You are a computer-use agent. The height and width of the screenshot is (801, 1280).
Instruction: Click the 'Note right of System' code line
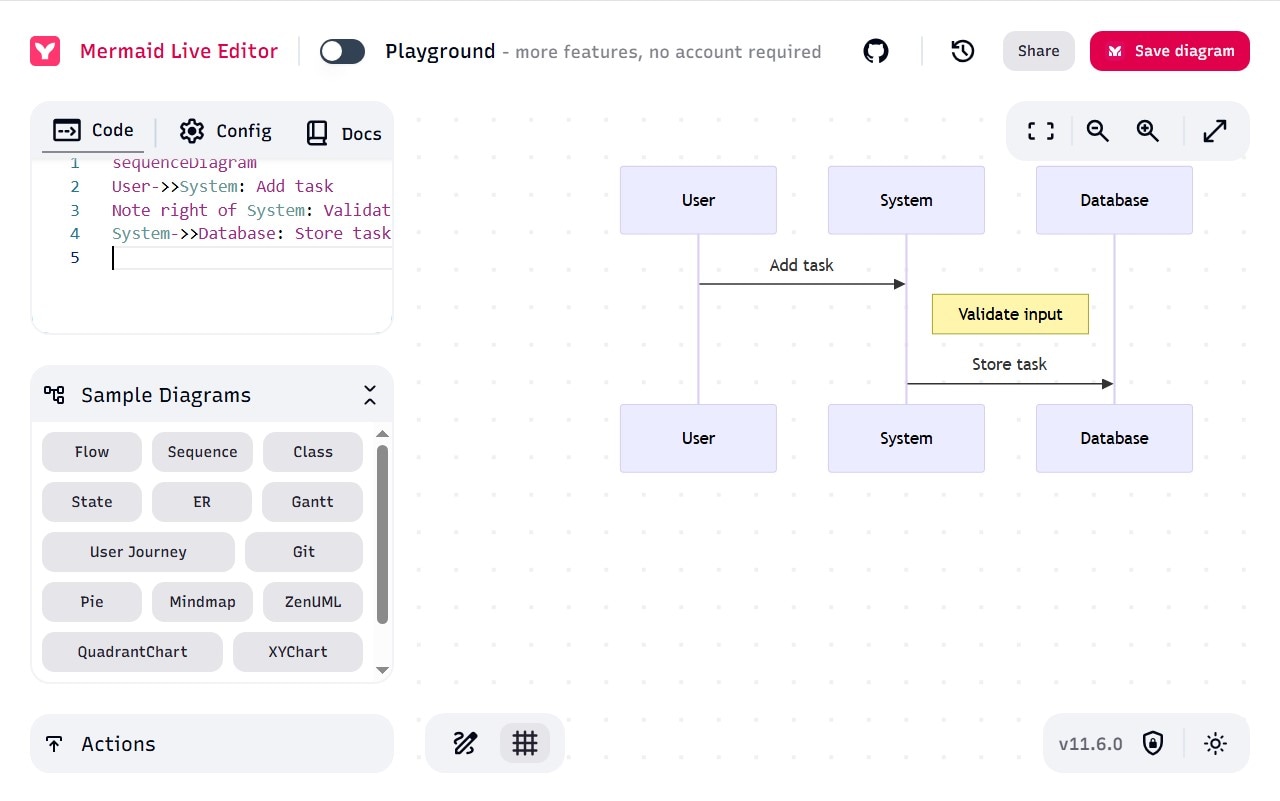[x=251, y=210]
